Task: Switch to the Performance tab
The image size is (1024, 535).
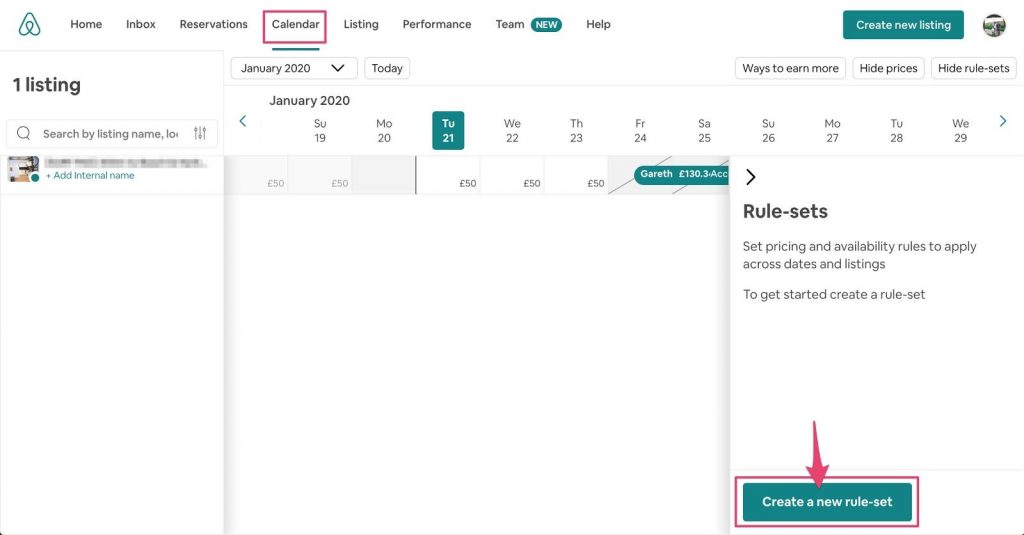Action: click(436, 24)
